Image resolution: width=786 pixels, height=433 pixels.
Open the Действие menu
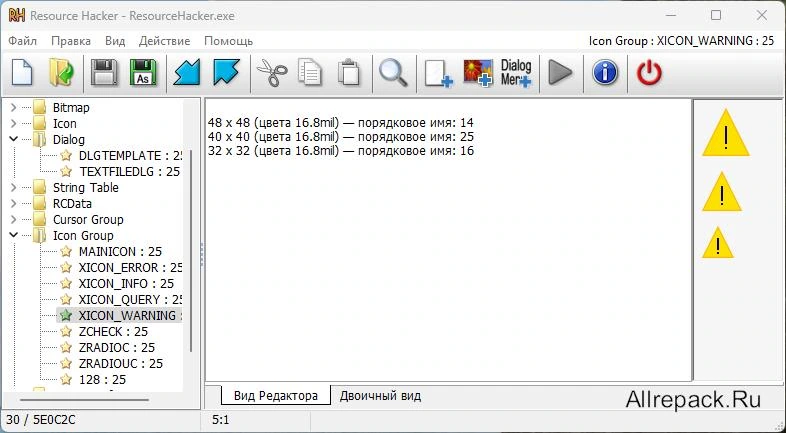(164, 41)
